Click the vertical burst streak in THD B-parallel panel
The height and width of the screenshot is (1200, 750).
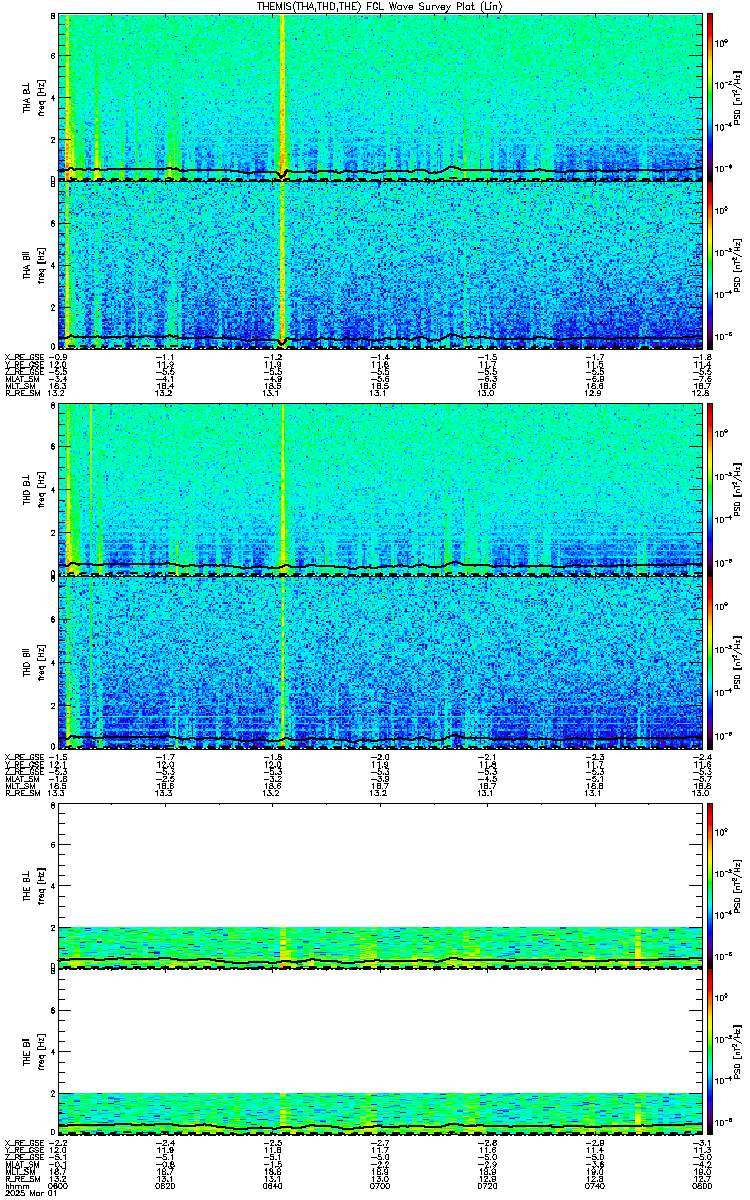pos(284,663)
